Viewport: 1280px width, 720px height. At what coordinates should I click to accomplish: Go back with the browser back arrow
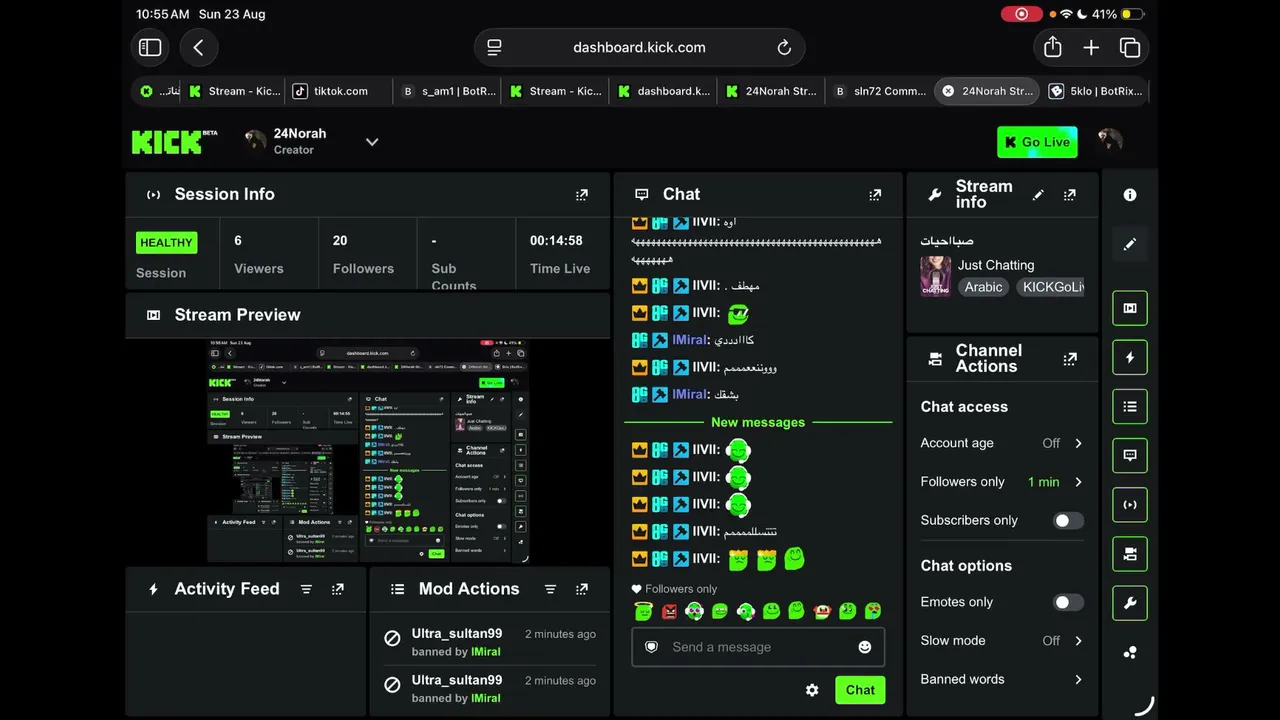[198, 47]
